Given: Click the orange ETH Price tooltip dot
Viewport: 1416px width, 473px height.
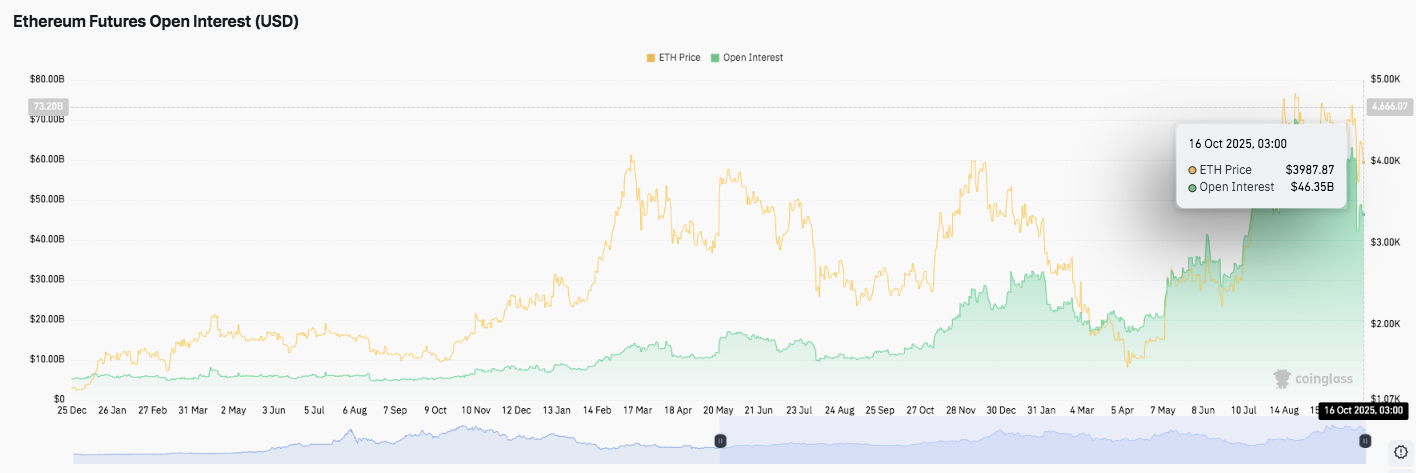Looking at the screenshot, I should click(1193, 170).
